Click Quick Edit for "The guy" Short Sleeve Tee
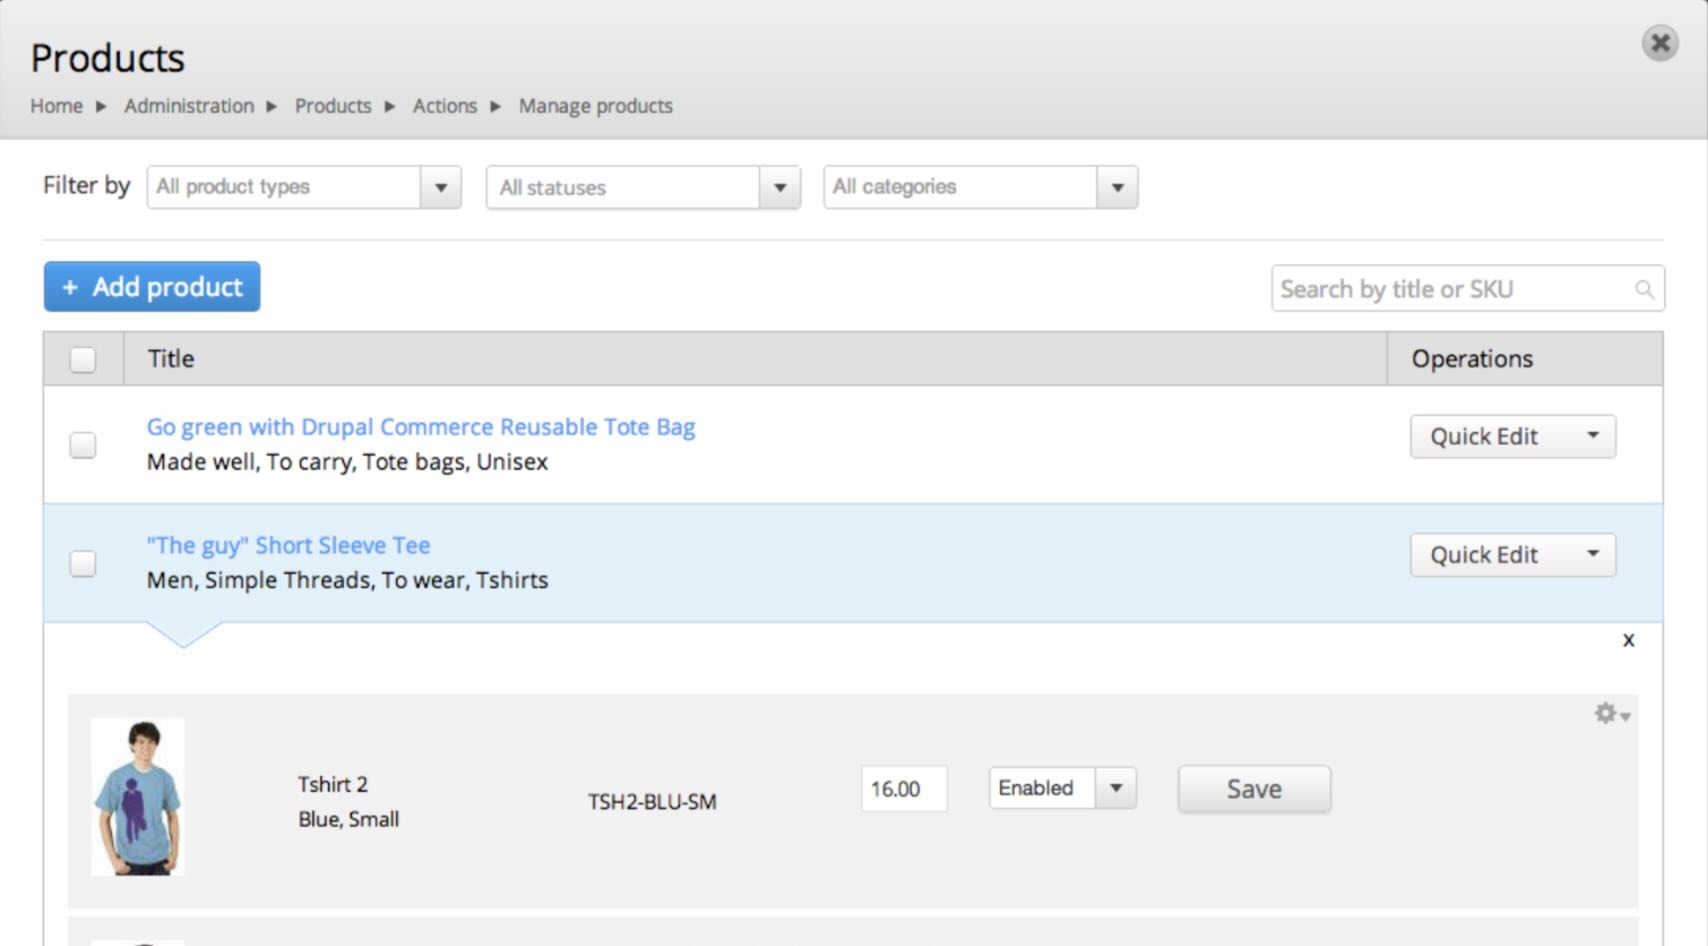This screenshot has height=946, width=1708. click(x=1484, y=554)
